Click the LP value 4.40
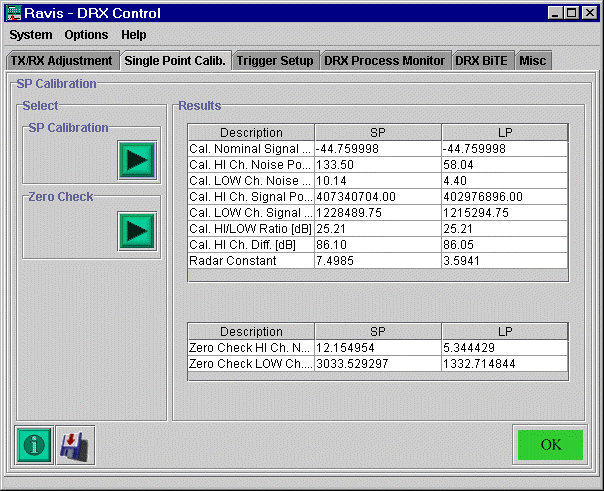Screen dimensions: 604x491 click(505, 181)
